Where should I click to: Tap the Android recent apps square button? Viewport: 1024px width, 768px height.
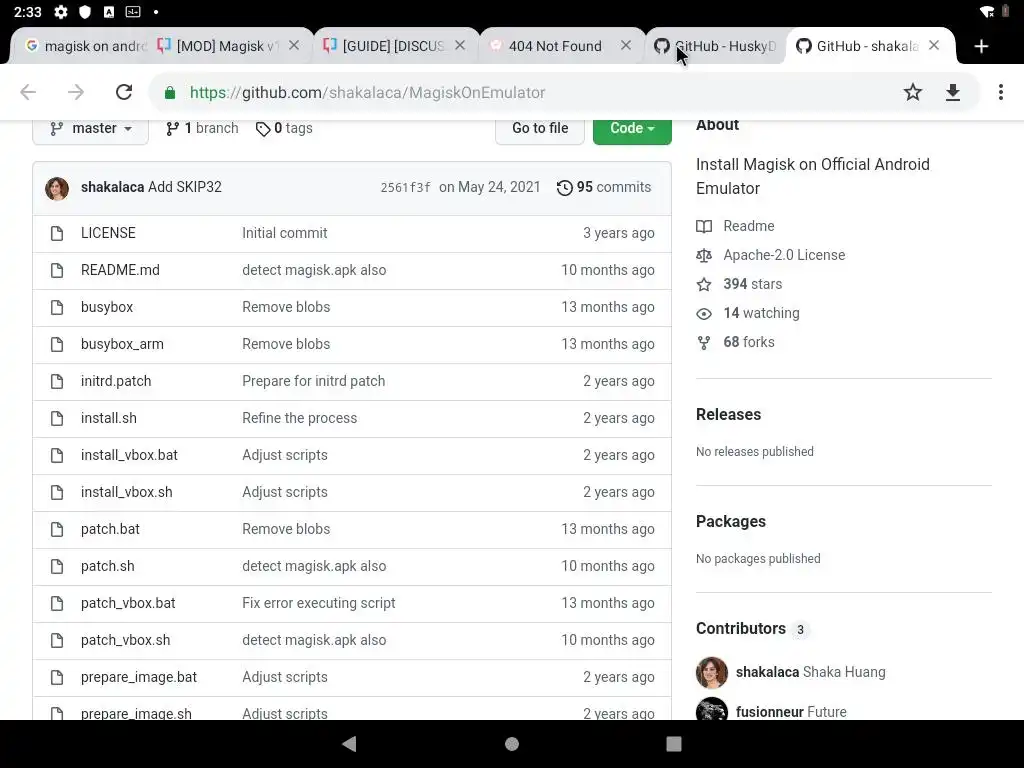click(x=673, y=744)
